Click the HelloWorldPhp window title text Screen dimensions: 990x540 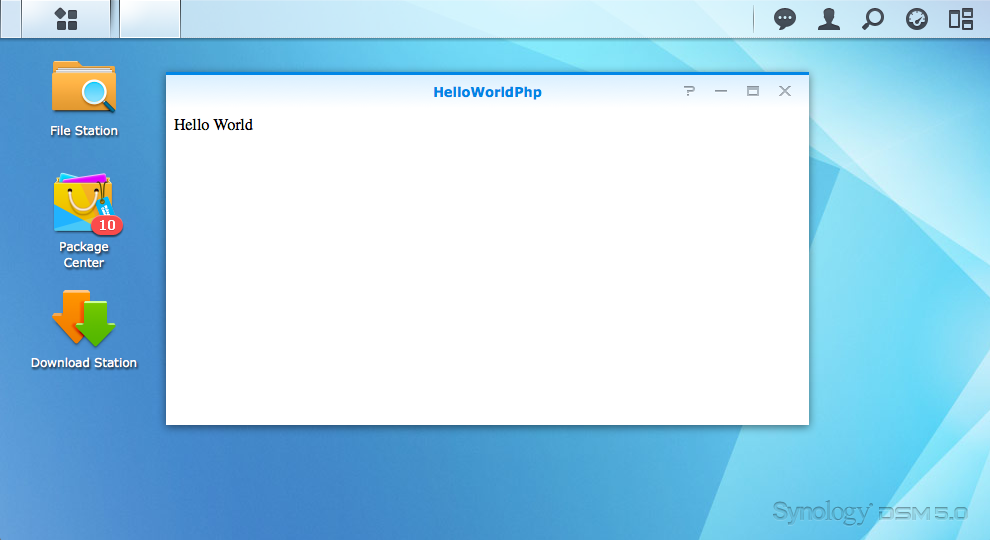point(487,92)
